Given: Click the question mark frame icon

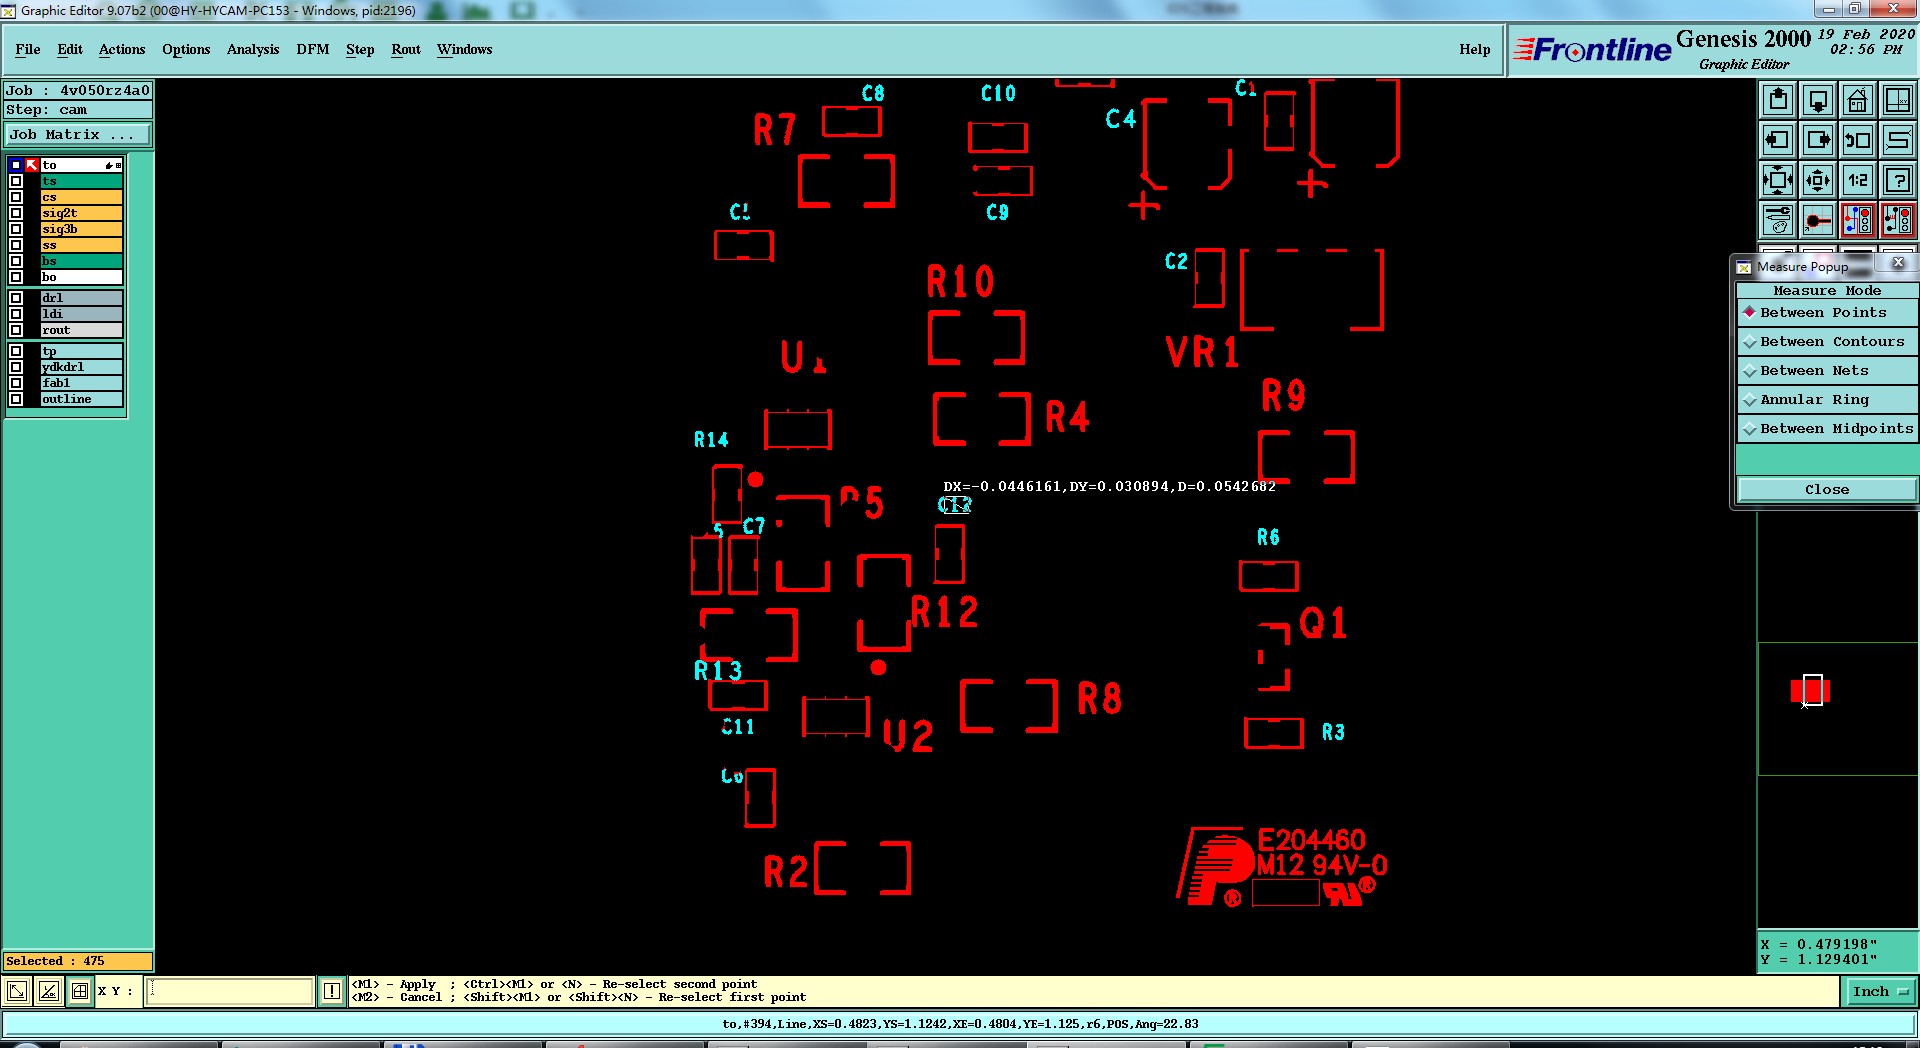Looking at the screenshot, I should 1898,180.
